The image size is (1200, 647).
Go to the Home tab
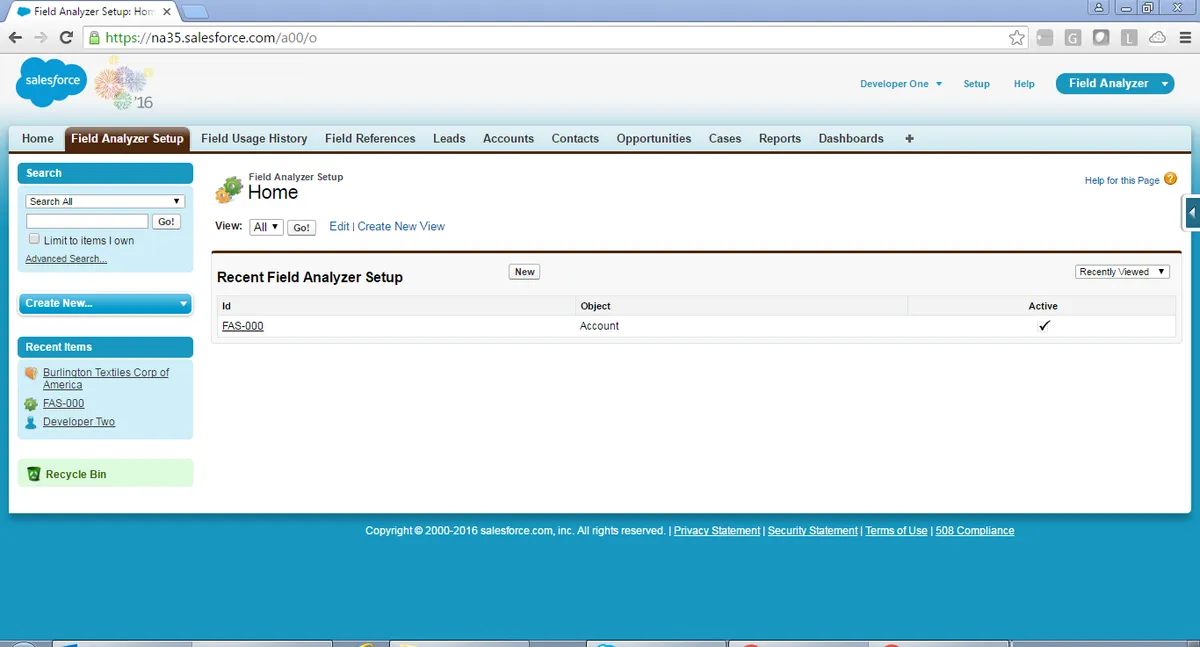pyautogui.click(x=38, y=139)
